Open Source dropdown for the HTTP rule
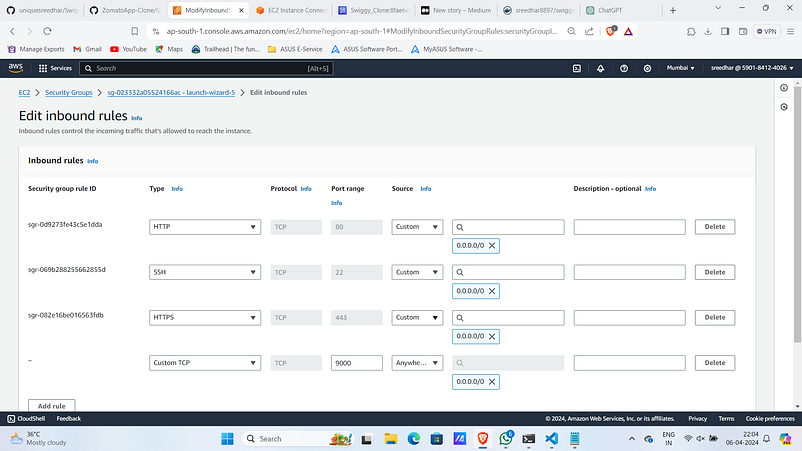Image resolution: width=802 pixels, height=451 pixels. click(417, 227)
